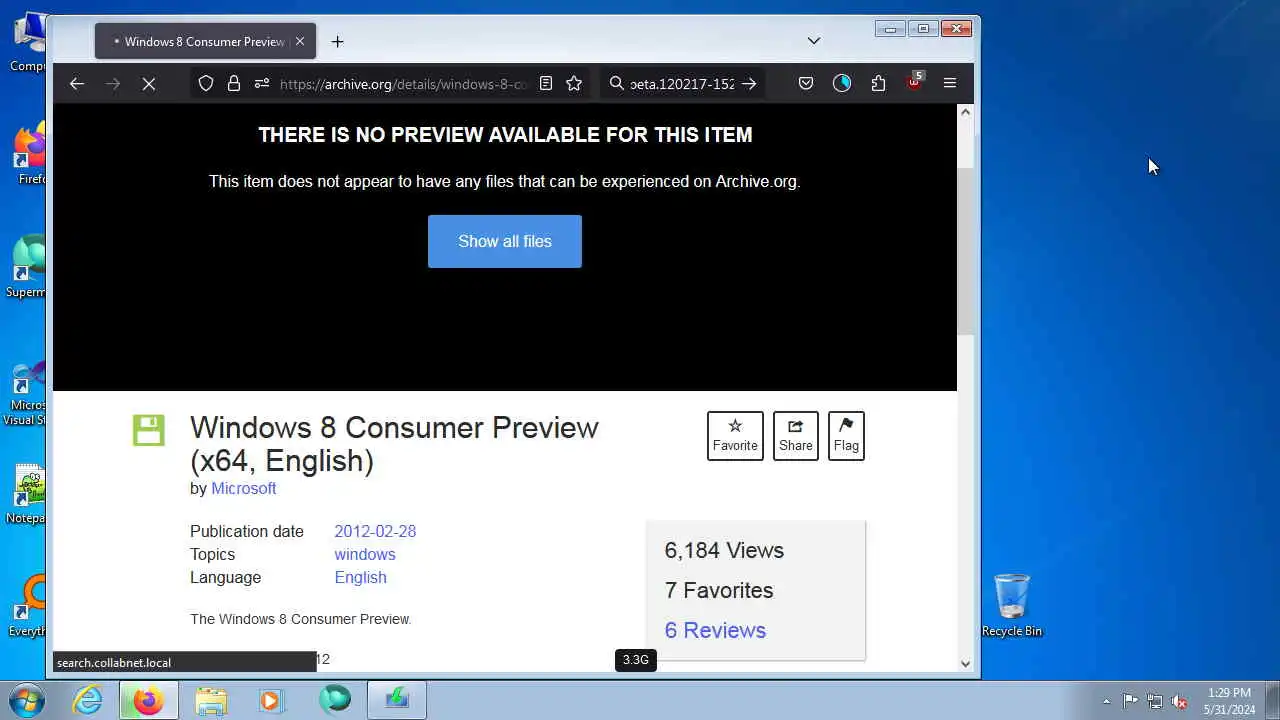Open the uBlock Origin extension icon
Screen dimensions: 1280x720
pyautogui.click(x=914, y=83)
